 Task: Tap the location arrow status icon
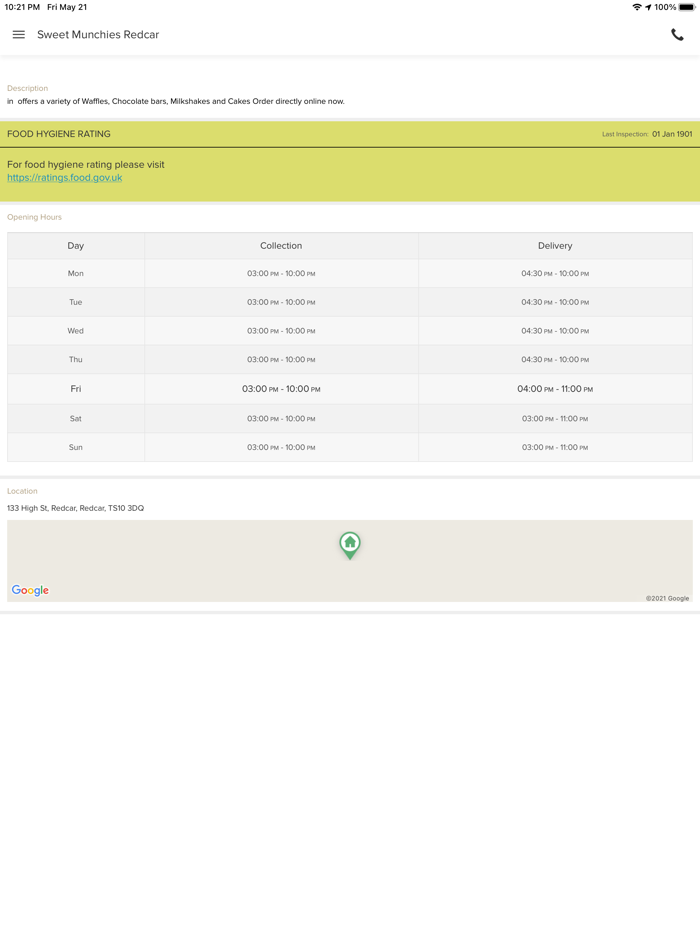(648, 7)
